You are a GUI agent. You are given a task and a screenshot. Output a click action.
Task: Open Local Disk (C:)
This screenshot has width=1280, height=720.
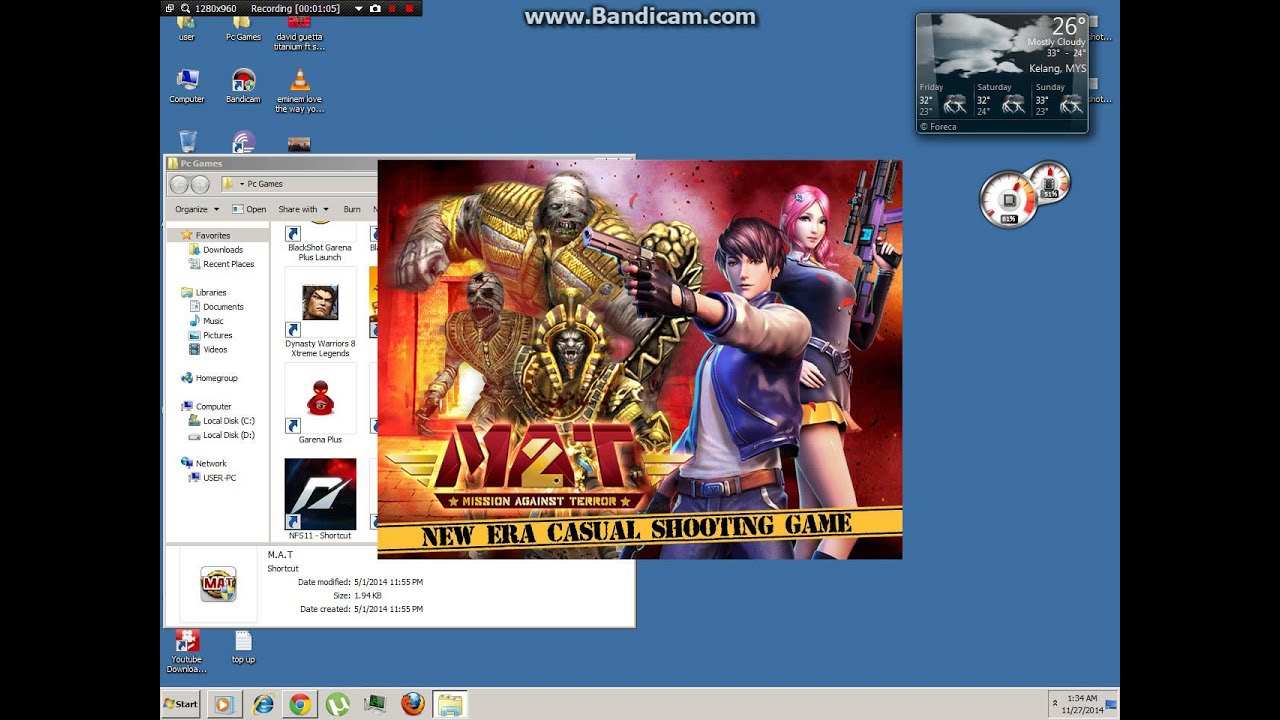tap(221, 421)
